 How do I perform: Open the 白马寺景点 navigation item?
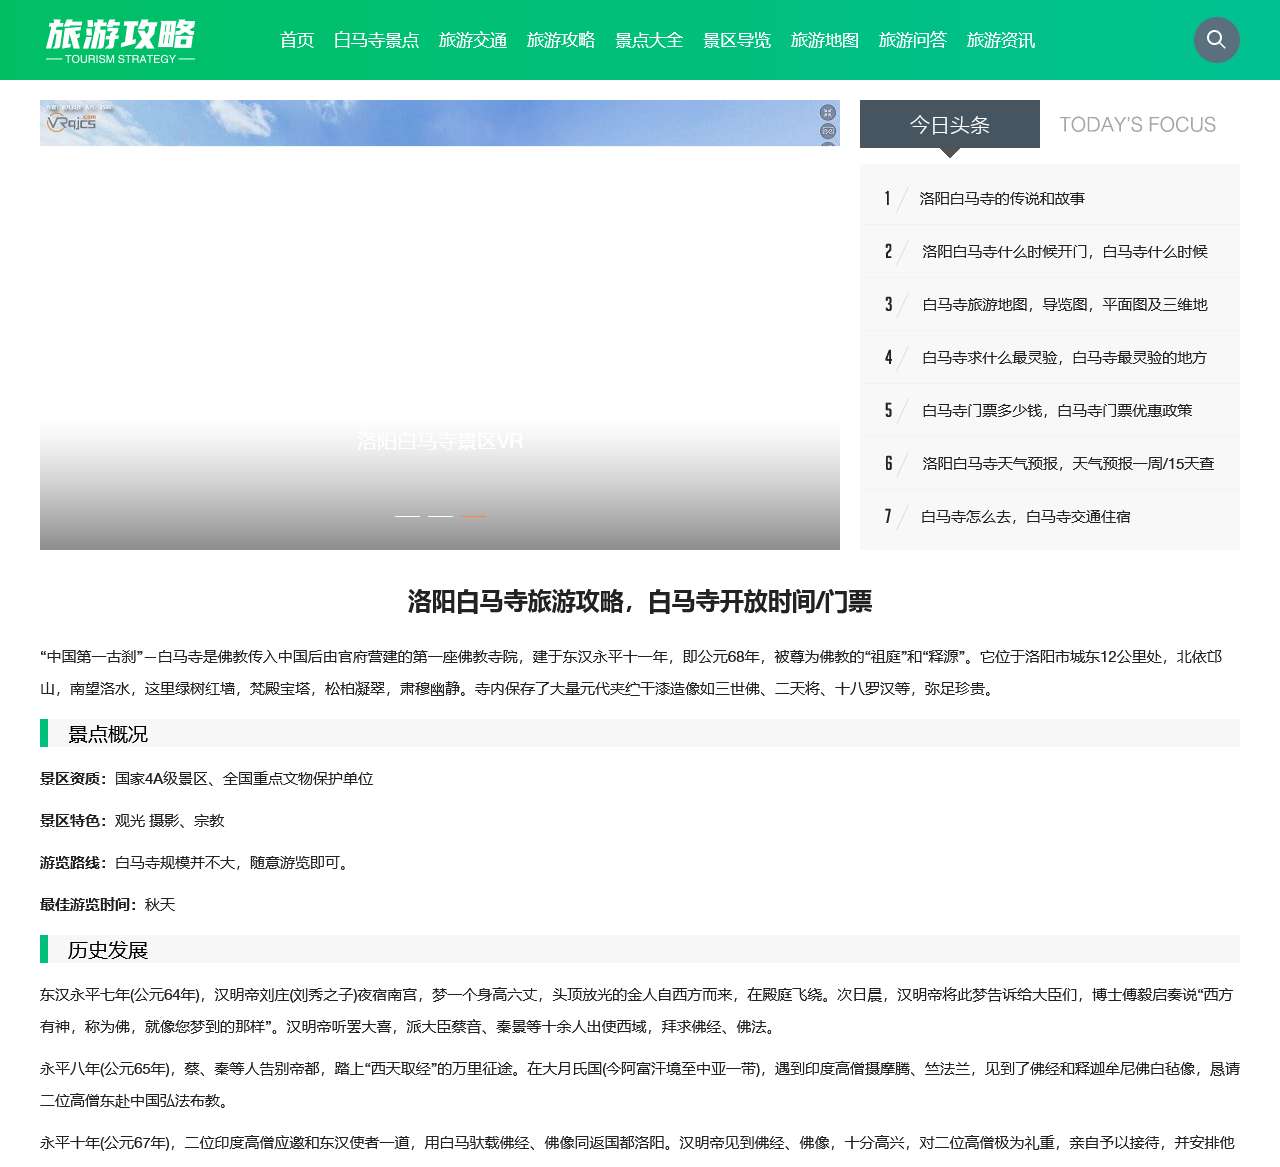tap(377, 40)
